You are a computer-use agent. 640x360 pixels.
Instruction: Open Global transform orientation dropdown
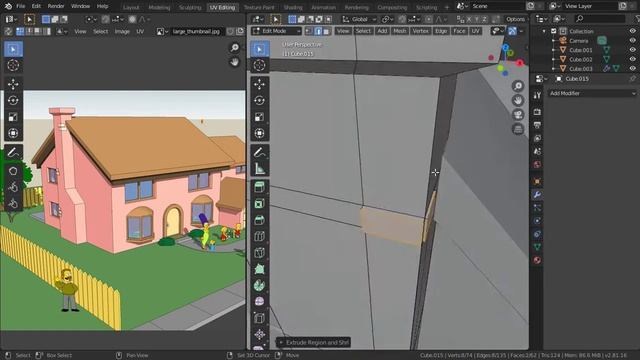tap(359, 19)
